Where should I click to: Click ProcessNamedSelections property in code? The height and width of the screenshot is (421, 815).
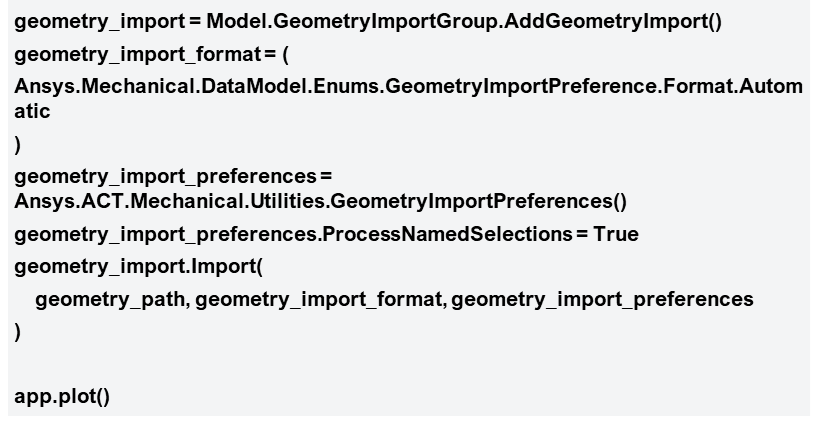[447, 234]
